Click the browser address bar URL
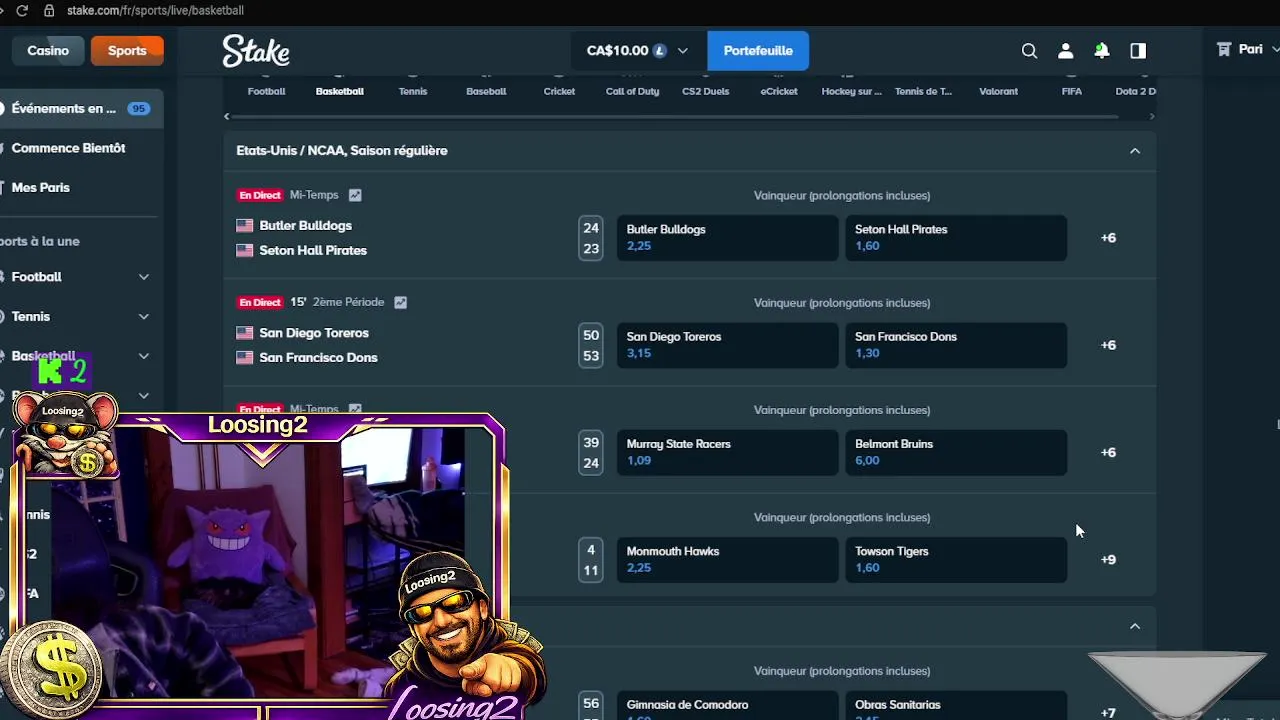1280x720 pixels. point(155,10)
